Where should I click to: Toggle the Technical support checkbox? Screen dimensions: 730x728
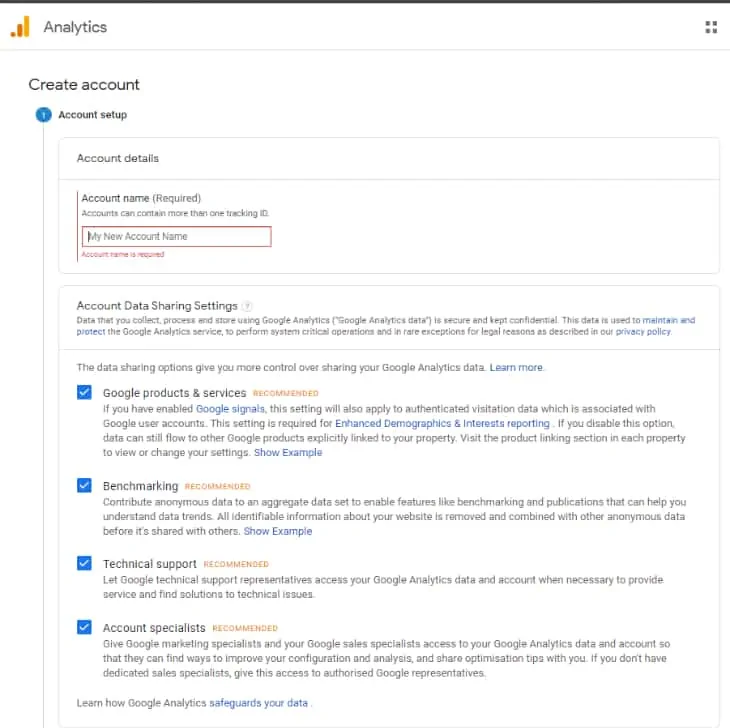point(85,564)
